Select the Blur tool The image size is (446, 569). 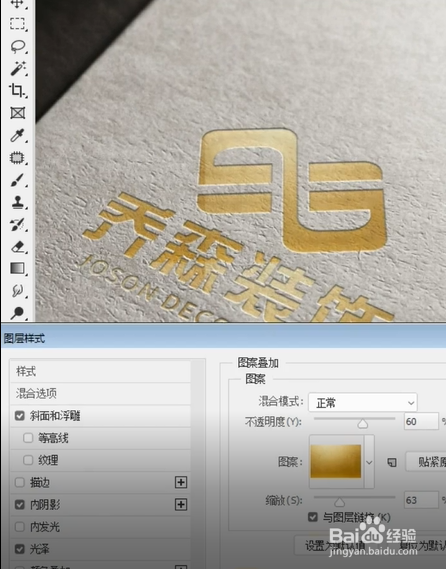17,291
